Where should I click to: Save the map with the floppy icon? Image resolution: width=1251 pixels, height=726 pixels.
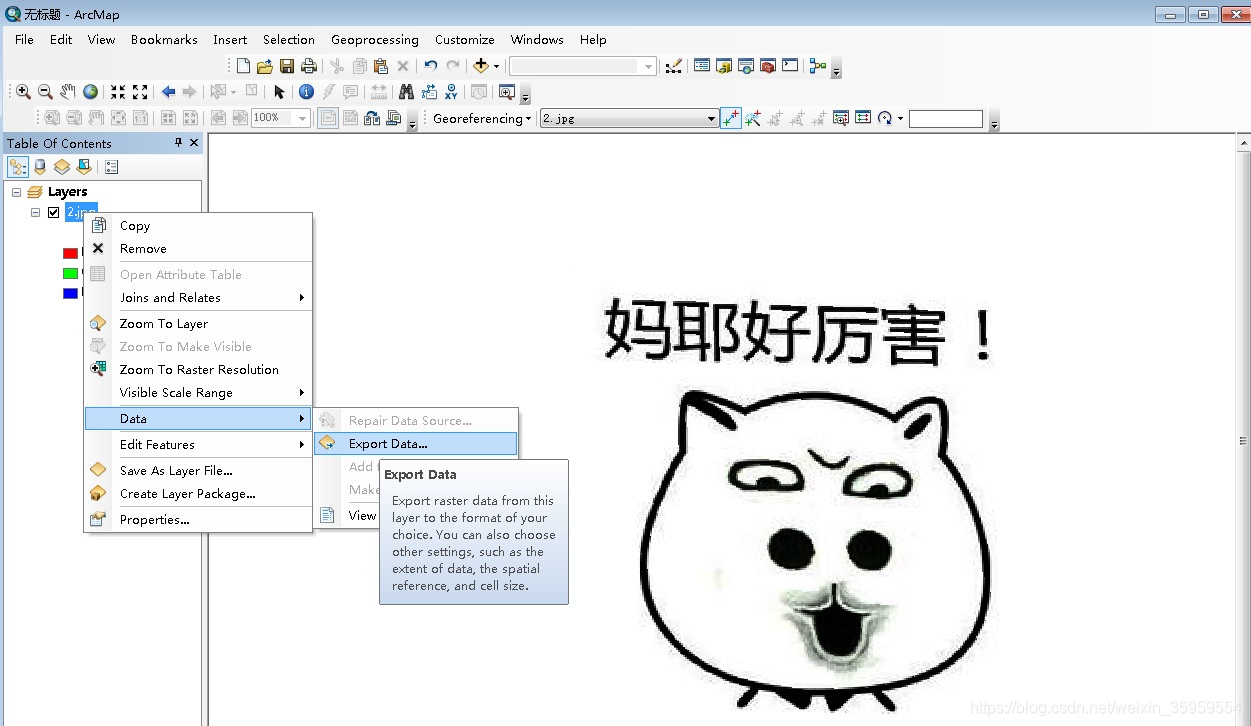click(x=287, y=66)
